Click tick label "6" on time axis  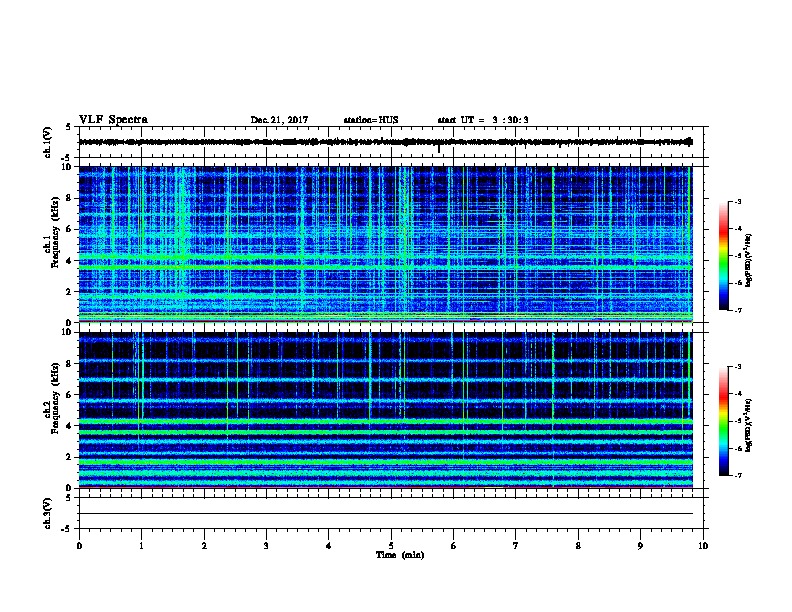point(454,546)
